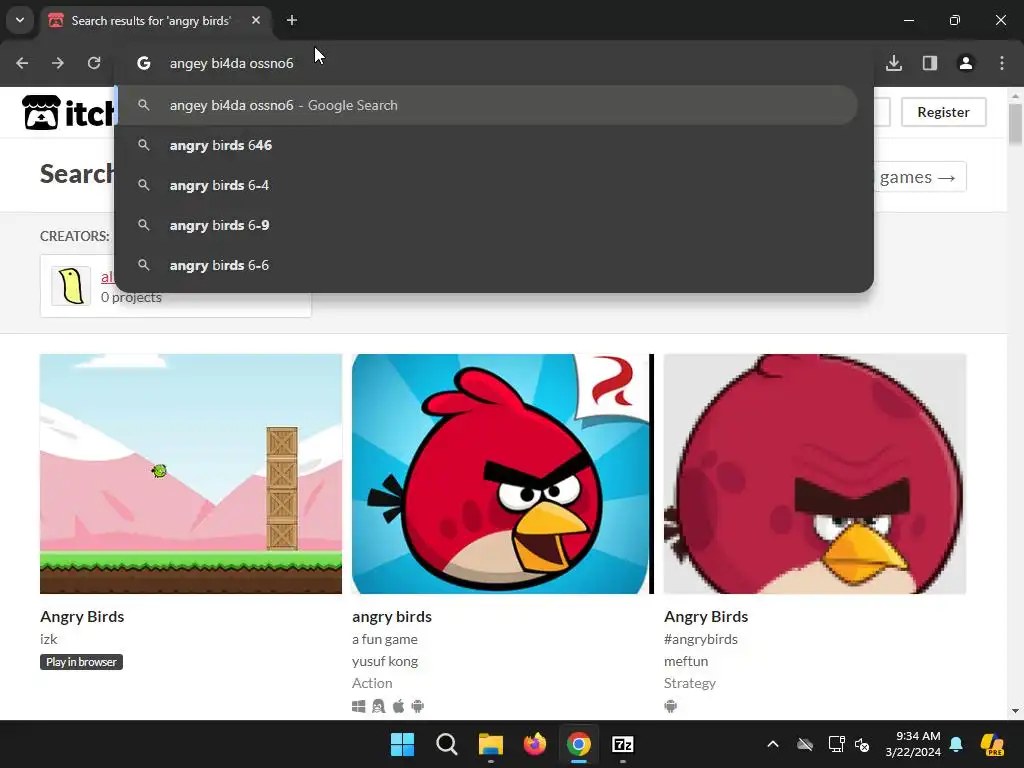1024x768 pixels.
Task: Click '0 projects' creator text
Action: (131, 297)
